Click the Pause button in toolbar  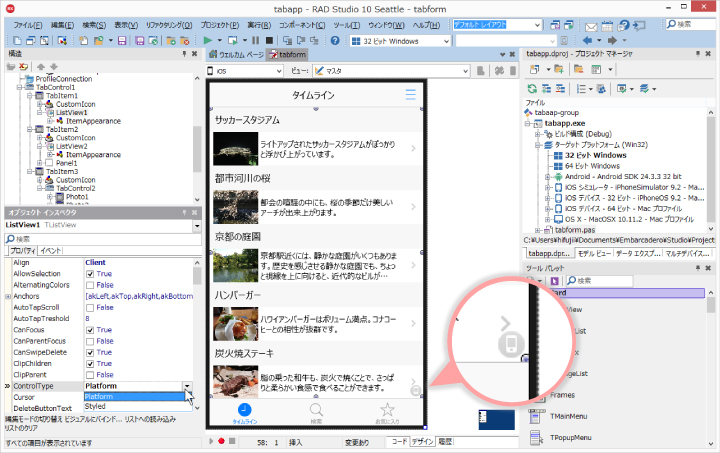pos(256,41)
